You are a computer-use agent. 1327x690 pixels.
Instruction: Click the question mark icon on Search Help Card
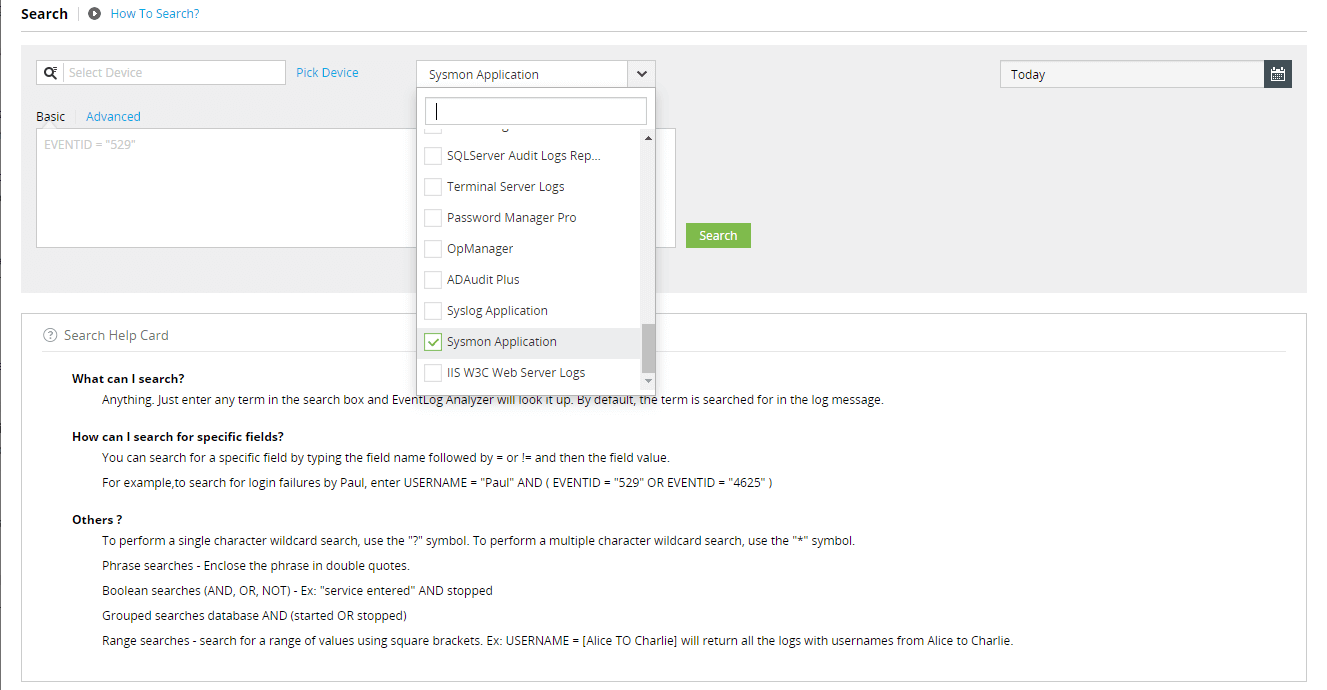[49, 335]
